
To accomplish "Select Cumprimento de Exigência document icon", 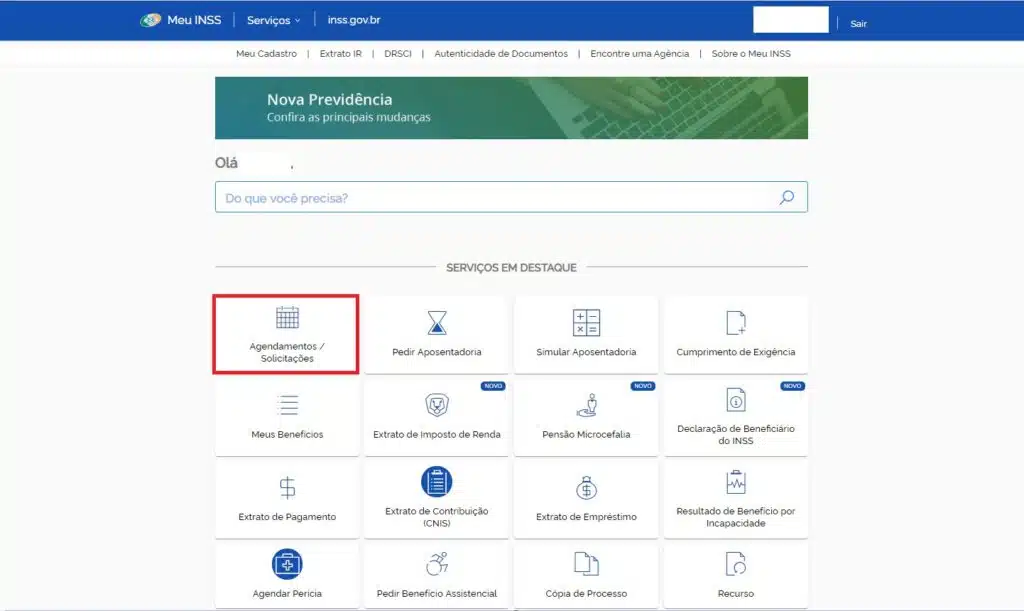I will [735, 322].
